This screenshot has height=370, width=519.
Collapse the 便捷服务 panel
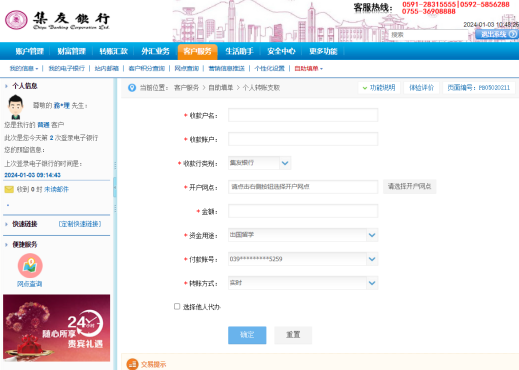pos(6,245)
